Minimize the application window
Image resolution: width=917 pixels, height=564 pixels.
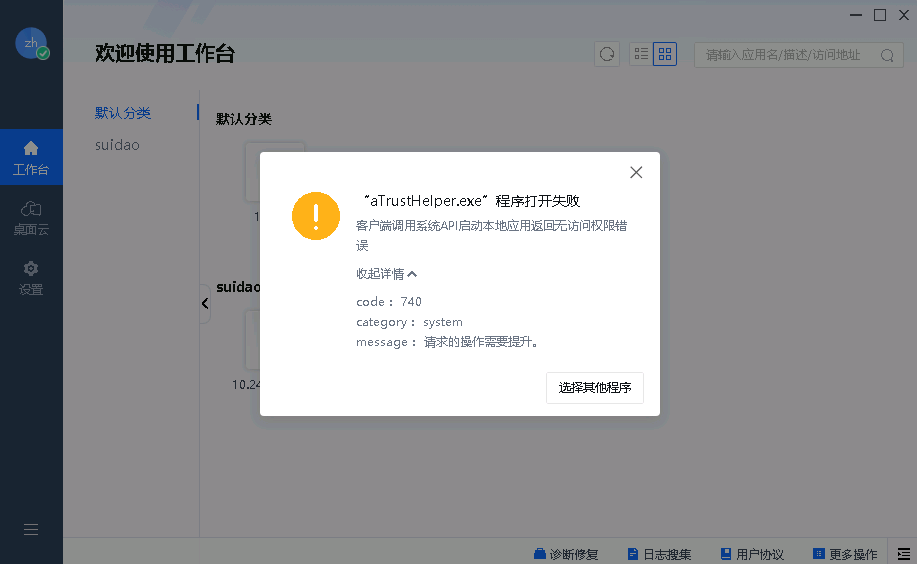[856, 15]
